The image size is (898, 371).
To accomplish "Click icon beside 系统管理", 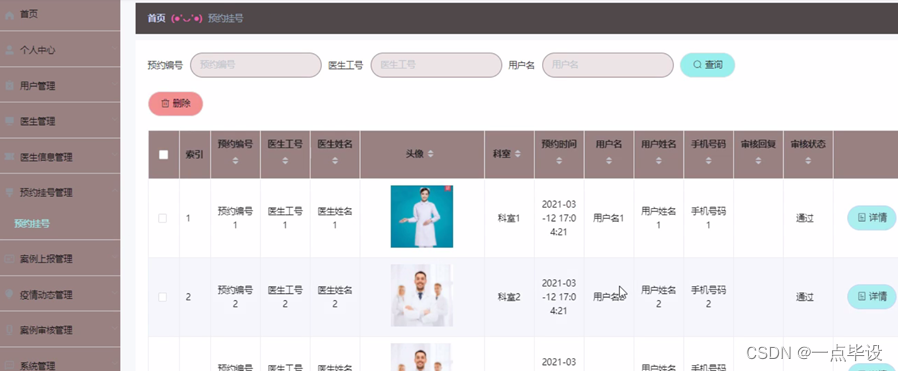I will [x=9, y=364].
